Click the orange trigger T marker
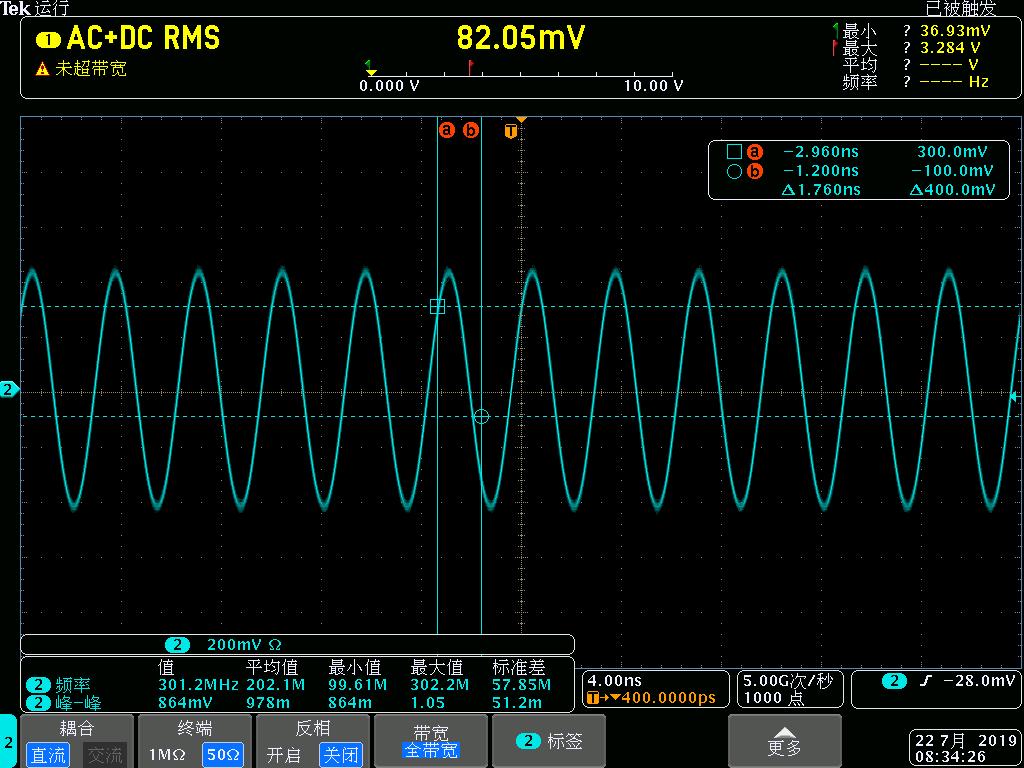Viewport: 1024px width, 768px height. [x=511, y=131]
